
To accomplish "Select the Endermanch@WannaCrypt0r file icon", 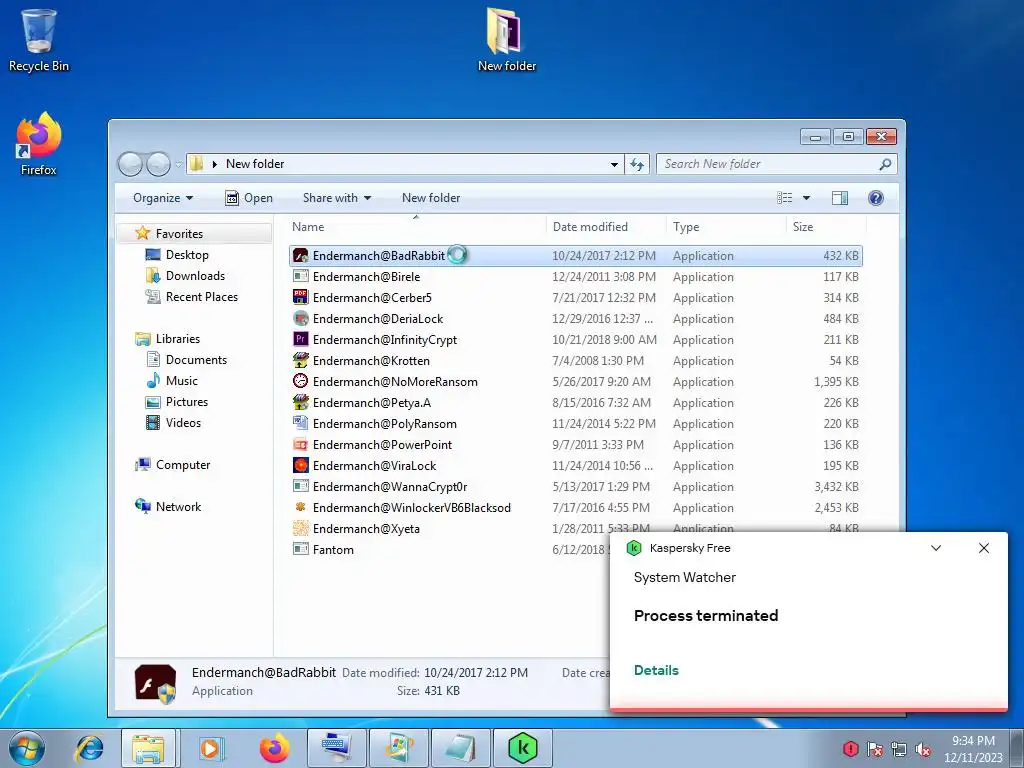I will coord(300,486).
